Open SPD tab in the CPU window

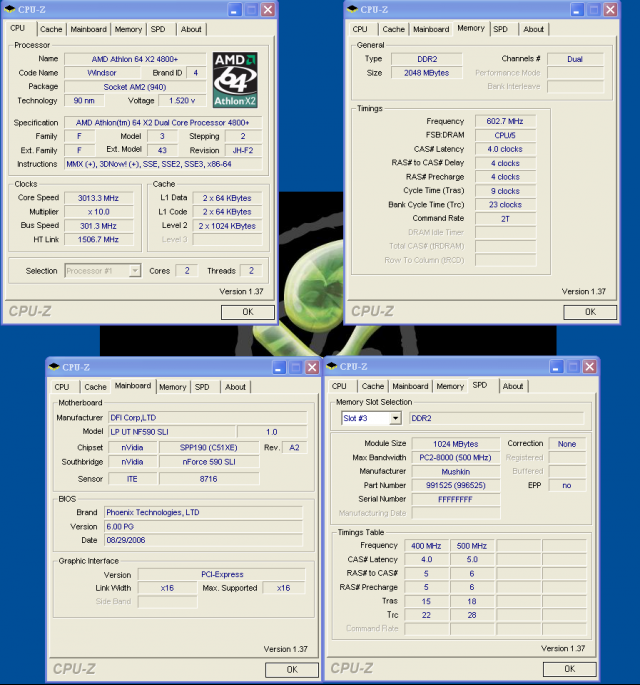click(158, 29)
